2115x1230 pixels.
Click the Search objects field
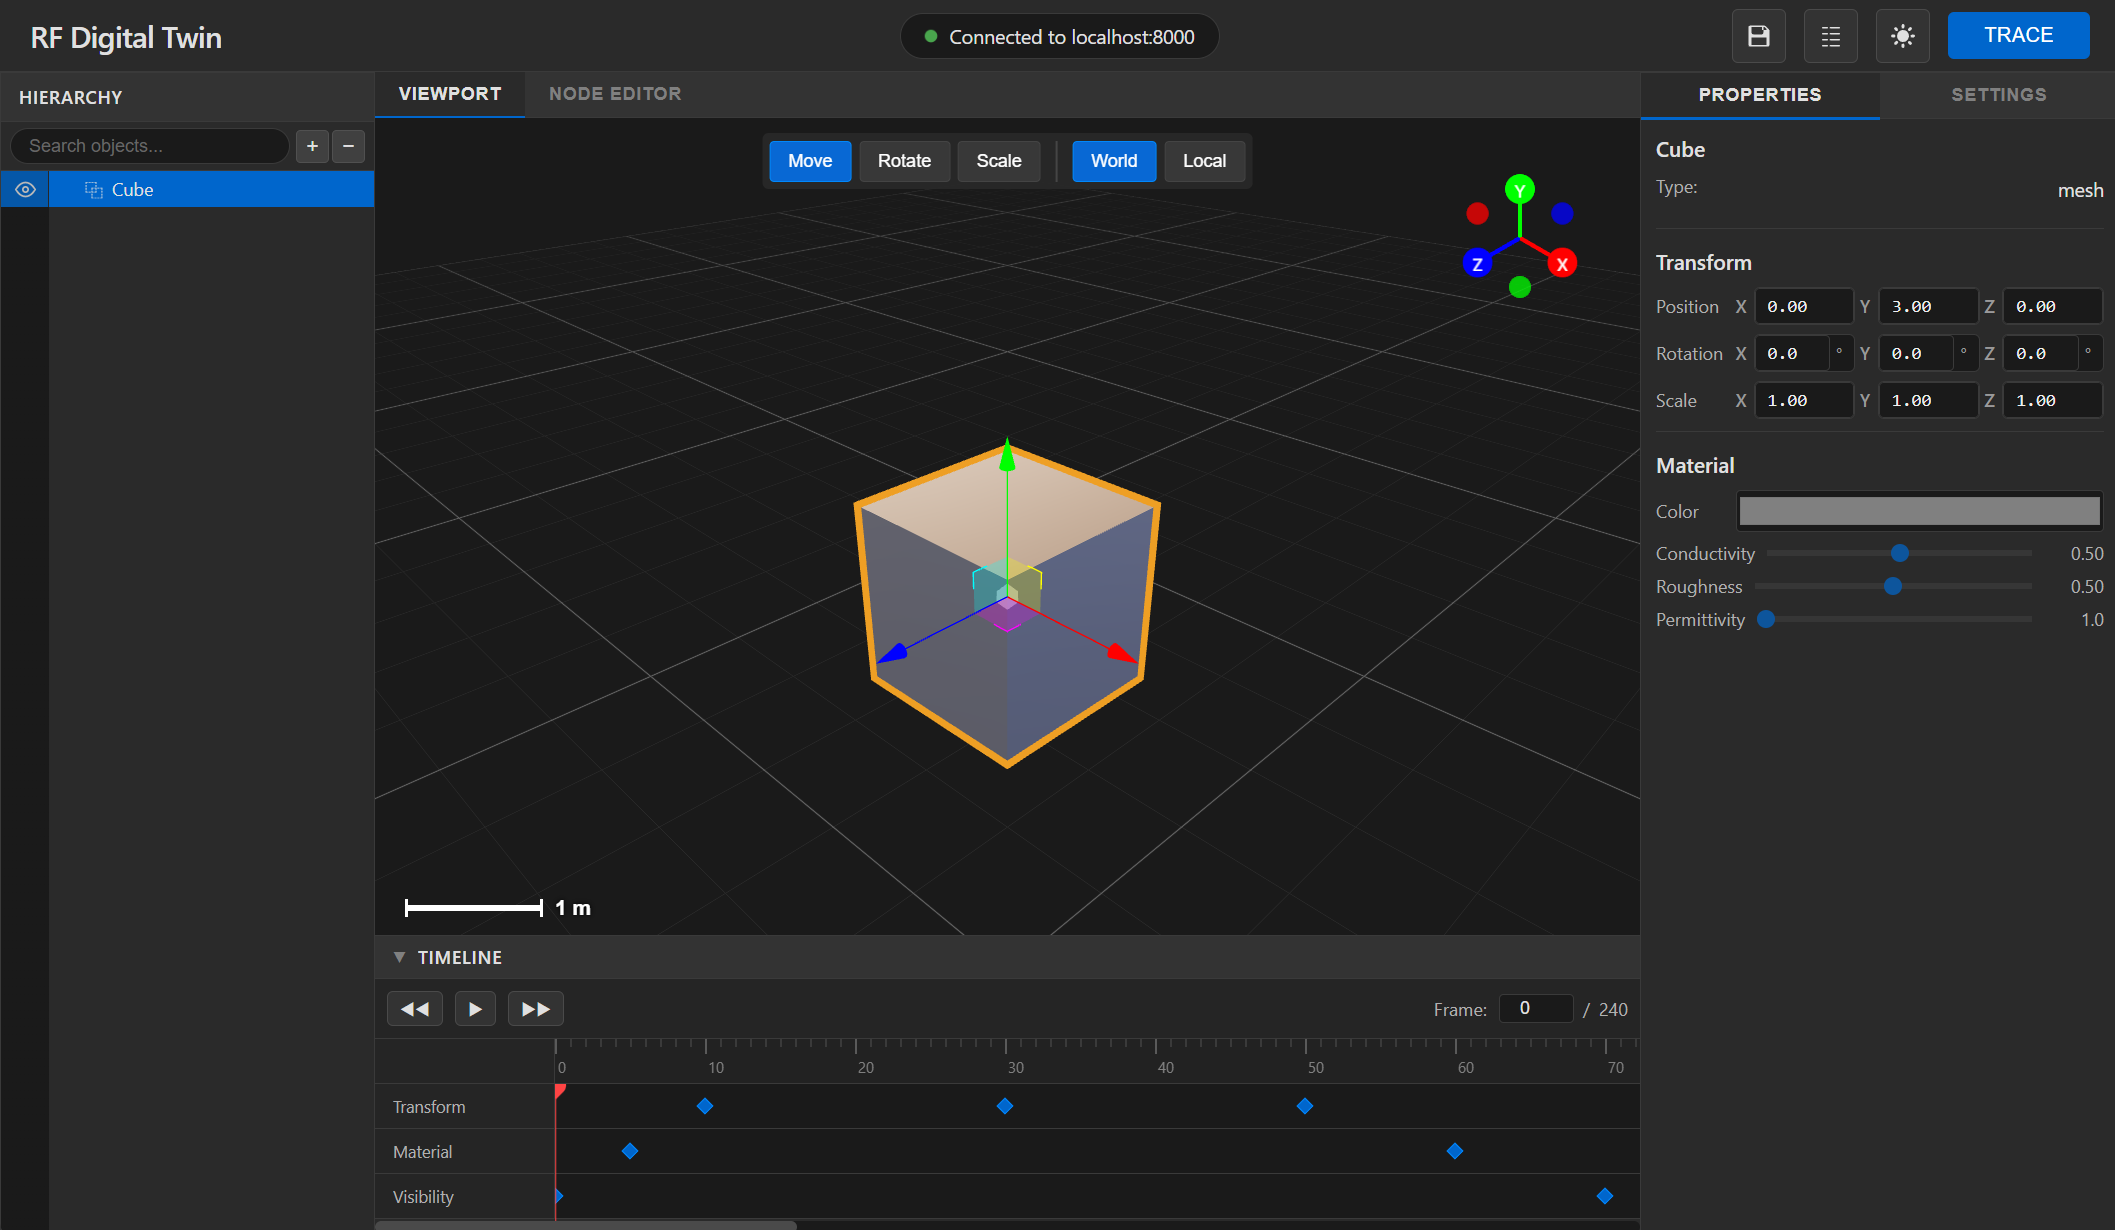[x=148, y=146]
